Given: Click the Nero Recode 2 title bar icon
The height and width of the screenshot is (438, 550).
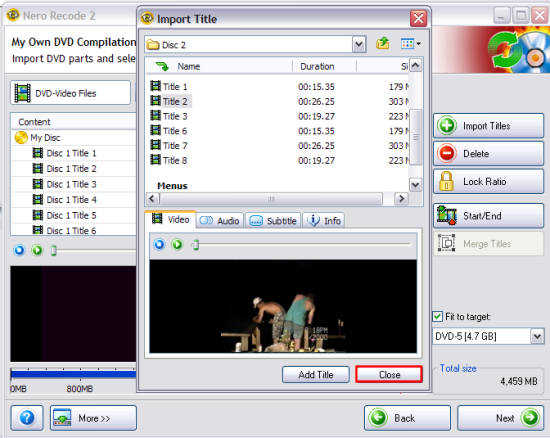Looking at the screenshot, I should pyautogui.click(x=13, y=15).
